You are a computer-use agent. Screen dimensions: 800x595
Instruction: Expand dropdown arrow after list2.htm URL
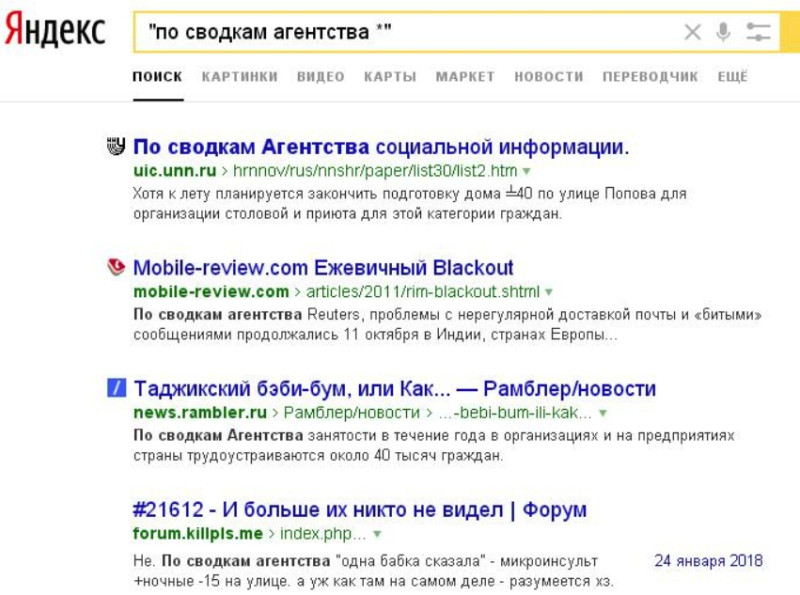tap(527, 171)
